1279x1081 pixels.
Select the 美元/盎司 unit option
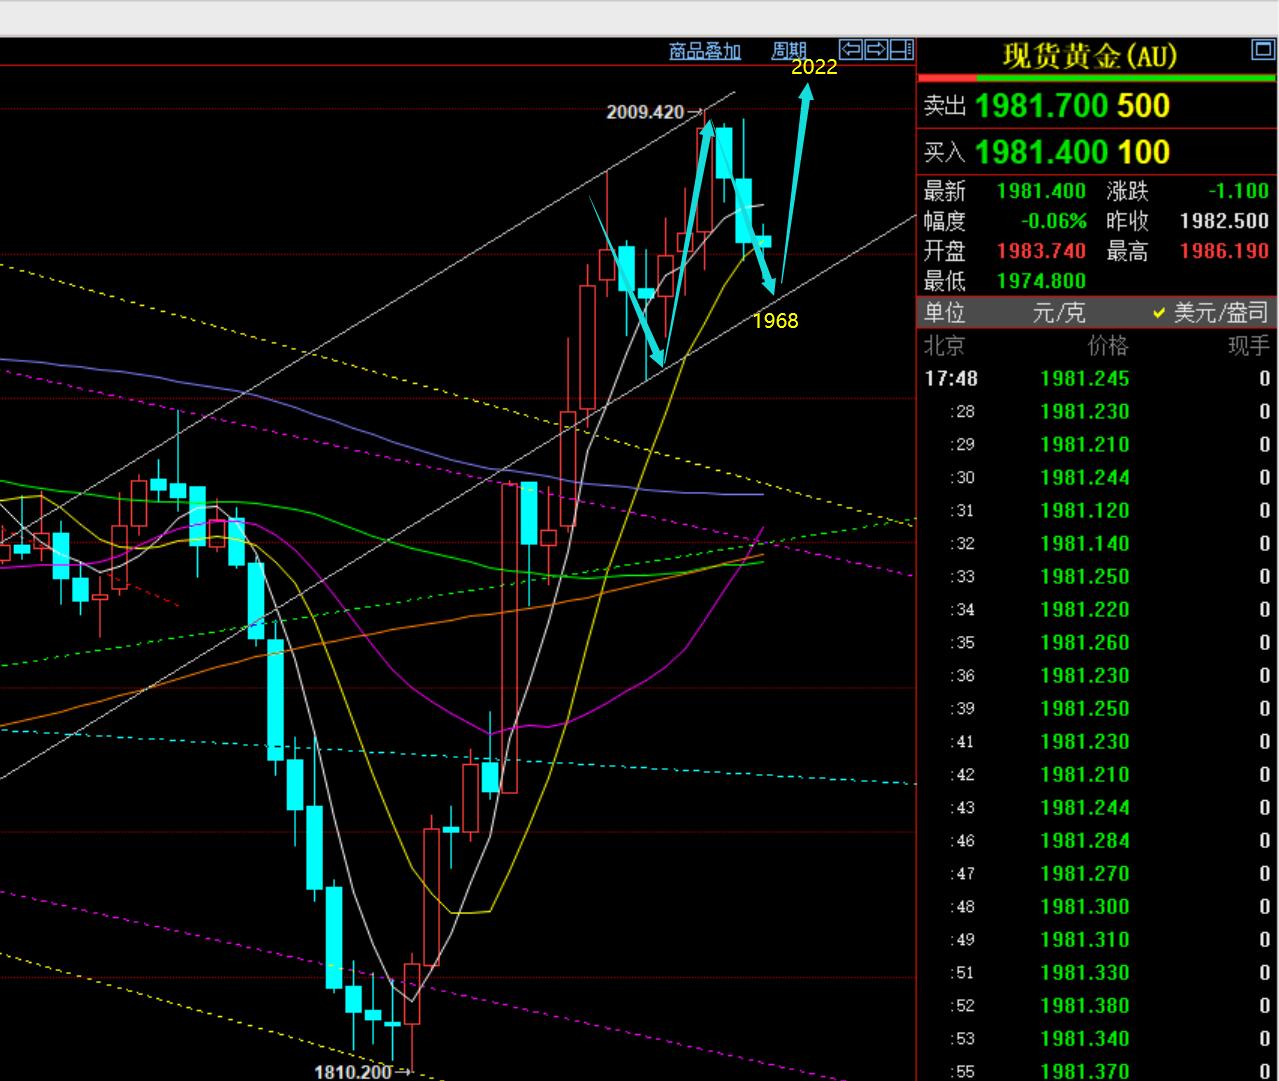(x=1220, y=313)
